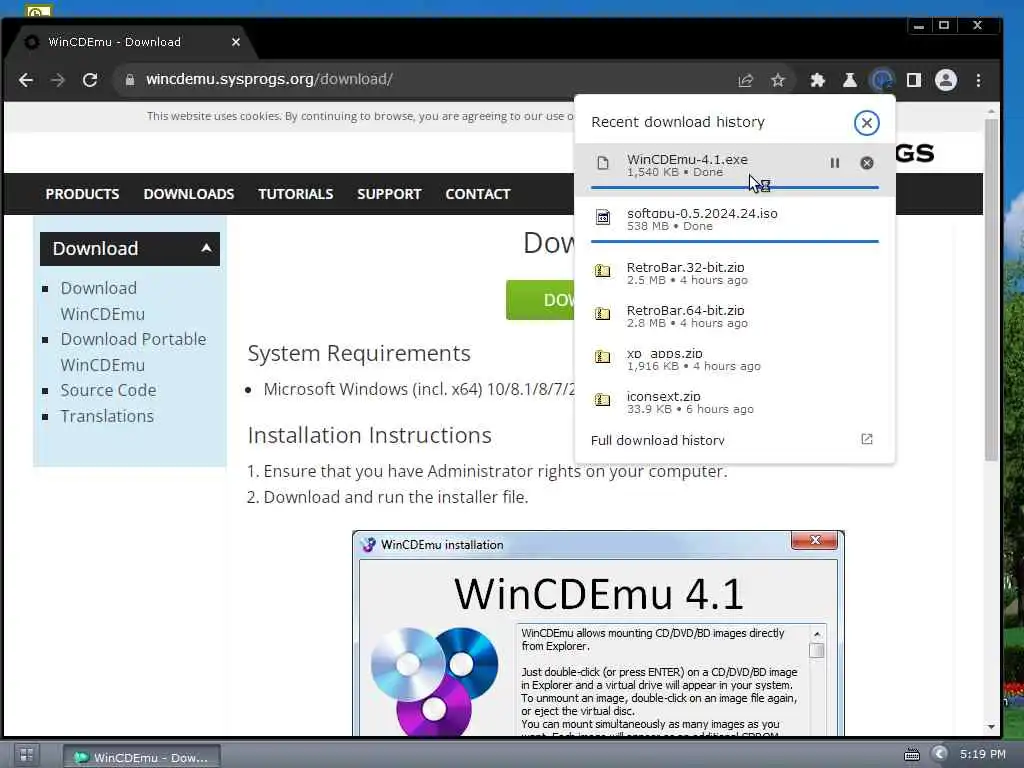Click the moon-shaped tray icon
Viewport: 1024px width, 768px height.
coord(940,754)
